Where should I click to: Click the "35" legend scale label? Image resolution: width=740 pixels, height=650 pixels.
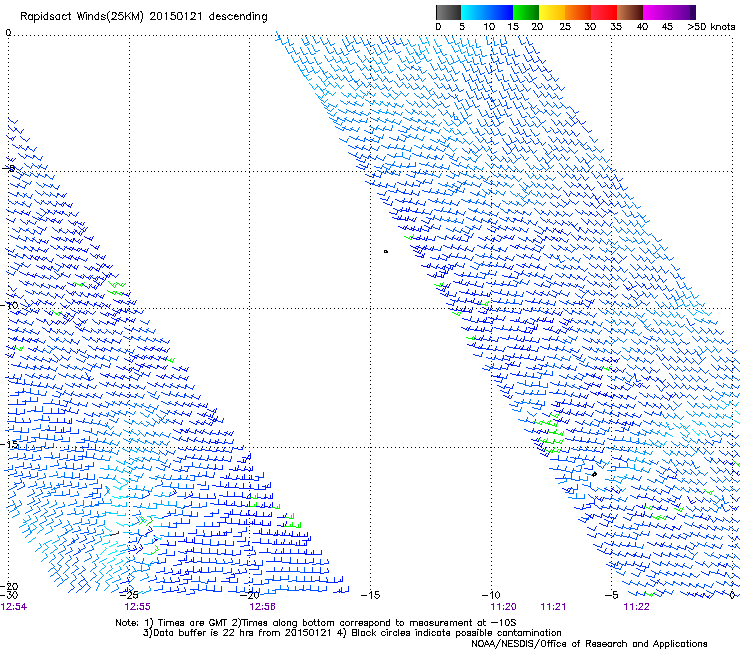[616, 27]
